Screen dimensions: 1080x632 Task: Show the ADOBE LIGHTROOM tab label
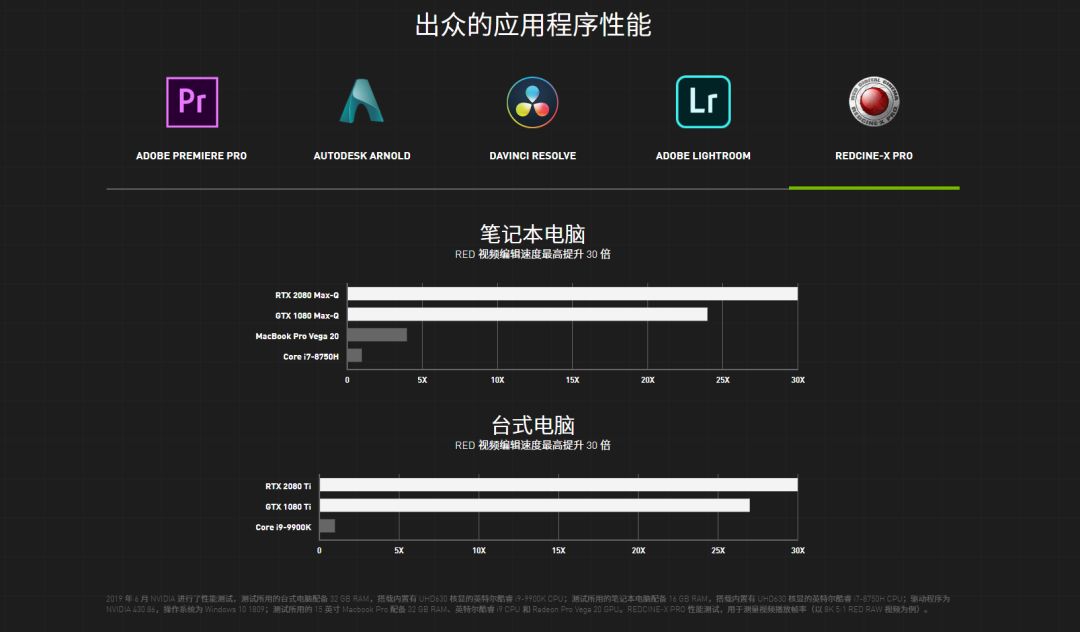703,156
